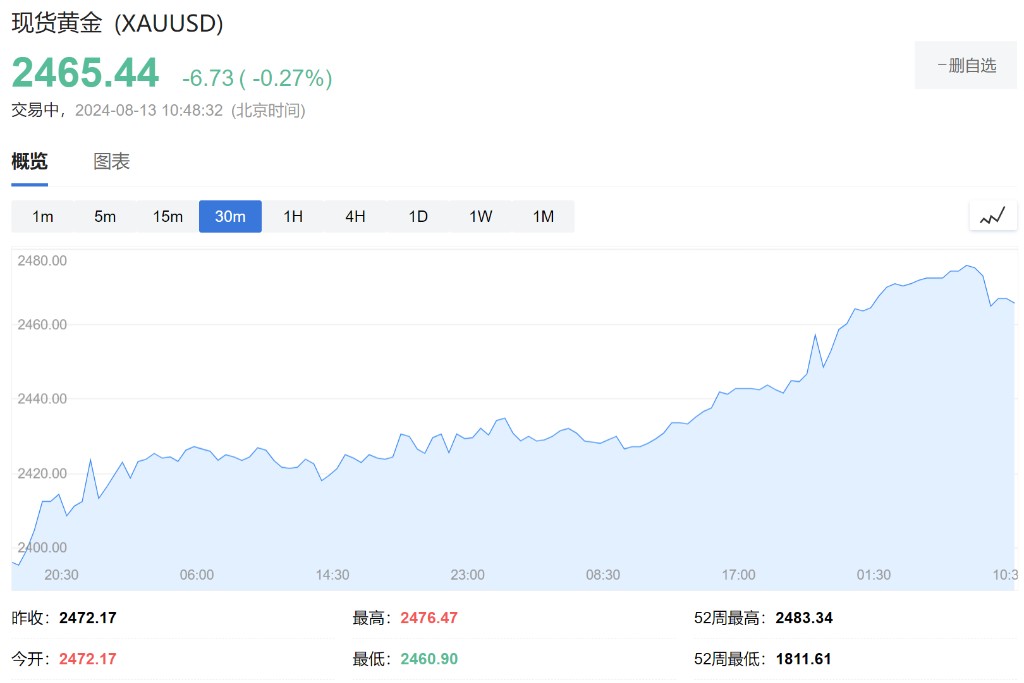Set chart period to 1W
Screen dimensions: 1024x683
pyautogui.click(x=481, y=216)
